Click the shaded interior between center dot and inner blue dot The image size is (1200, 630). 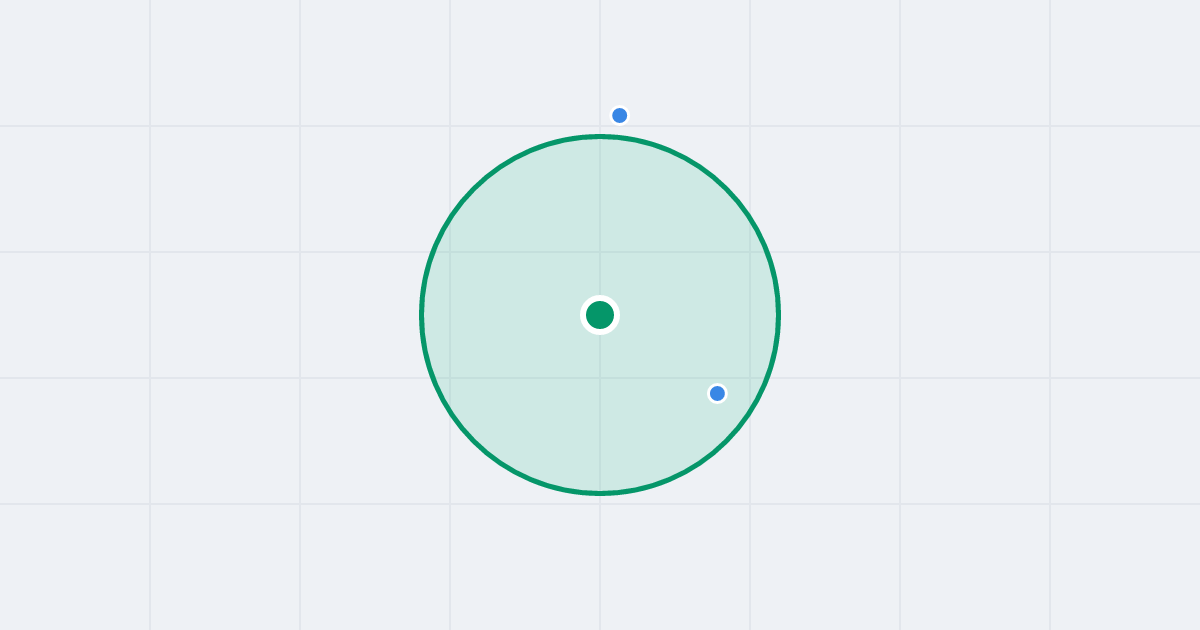(x=660, y=355)
